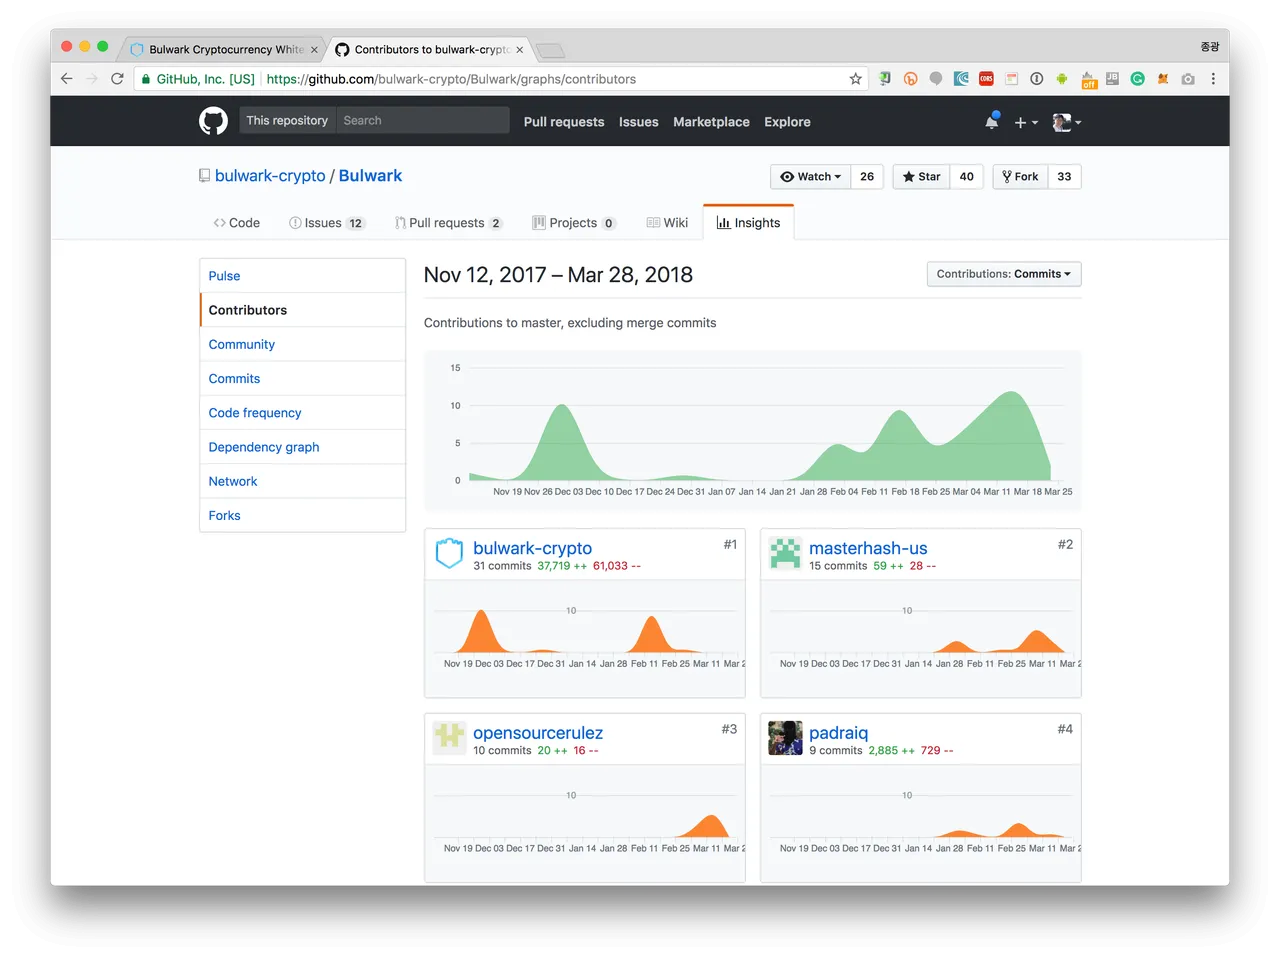Go back in browser history
The width and height of the screenshot is (1280, 958).
click(x=67, y=79)
